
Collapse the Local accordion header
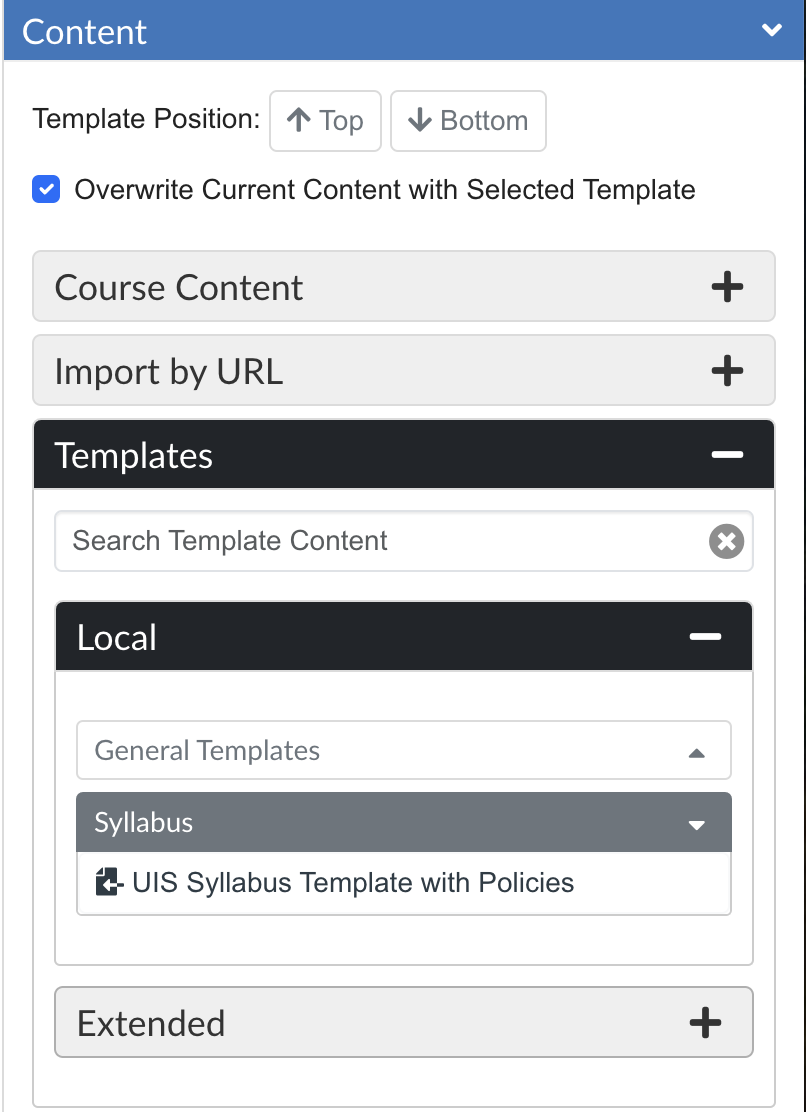404,637
